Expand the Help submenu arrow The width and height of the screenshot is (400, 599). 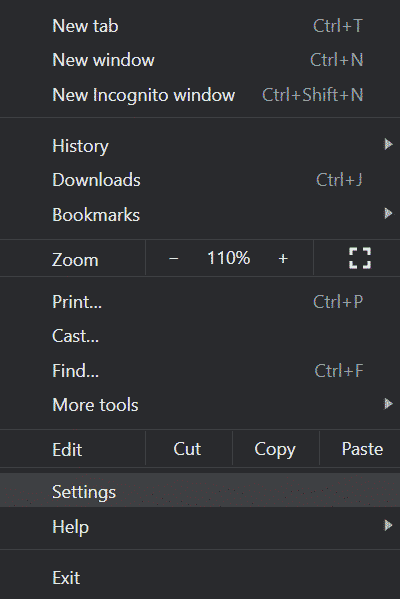[388, 525]
